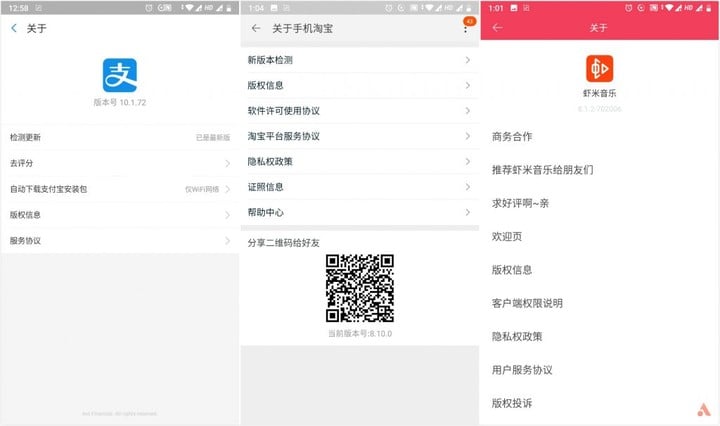Tap Xiami status bar clock 1:01
This screenshot has width=720, height=426.
tap(496, 8)
